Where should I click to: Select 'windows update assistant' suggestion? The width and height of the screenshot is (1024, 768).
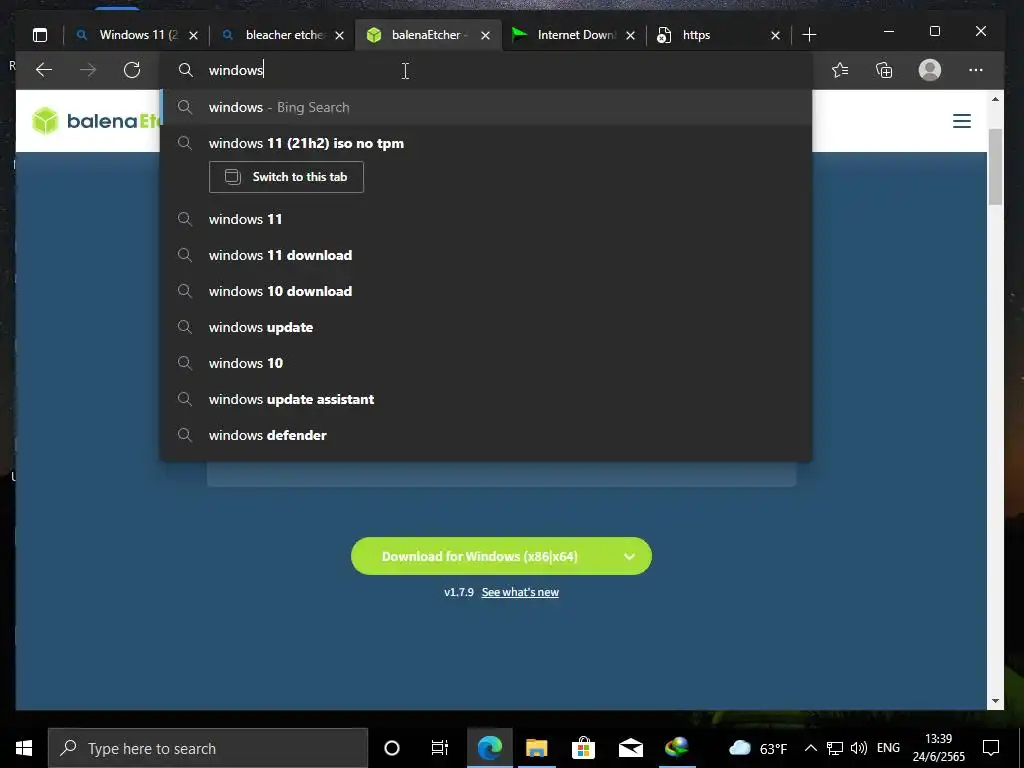click(x=487, y=398)
